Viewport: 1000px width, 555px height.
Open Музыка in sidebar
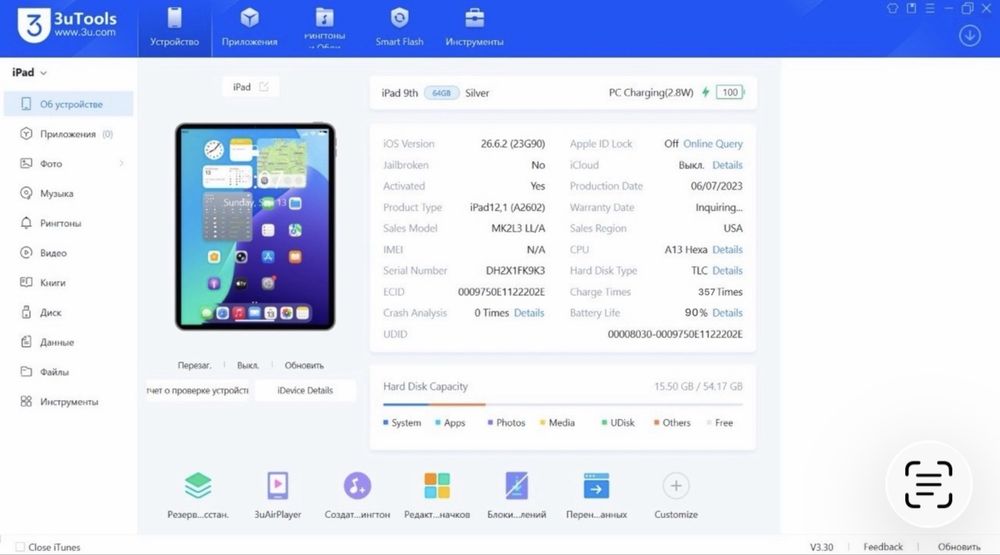69,193
